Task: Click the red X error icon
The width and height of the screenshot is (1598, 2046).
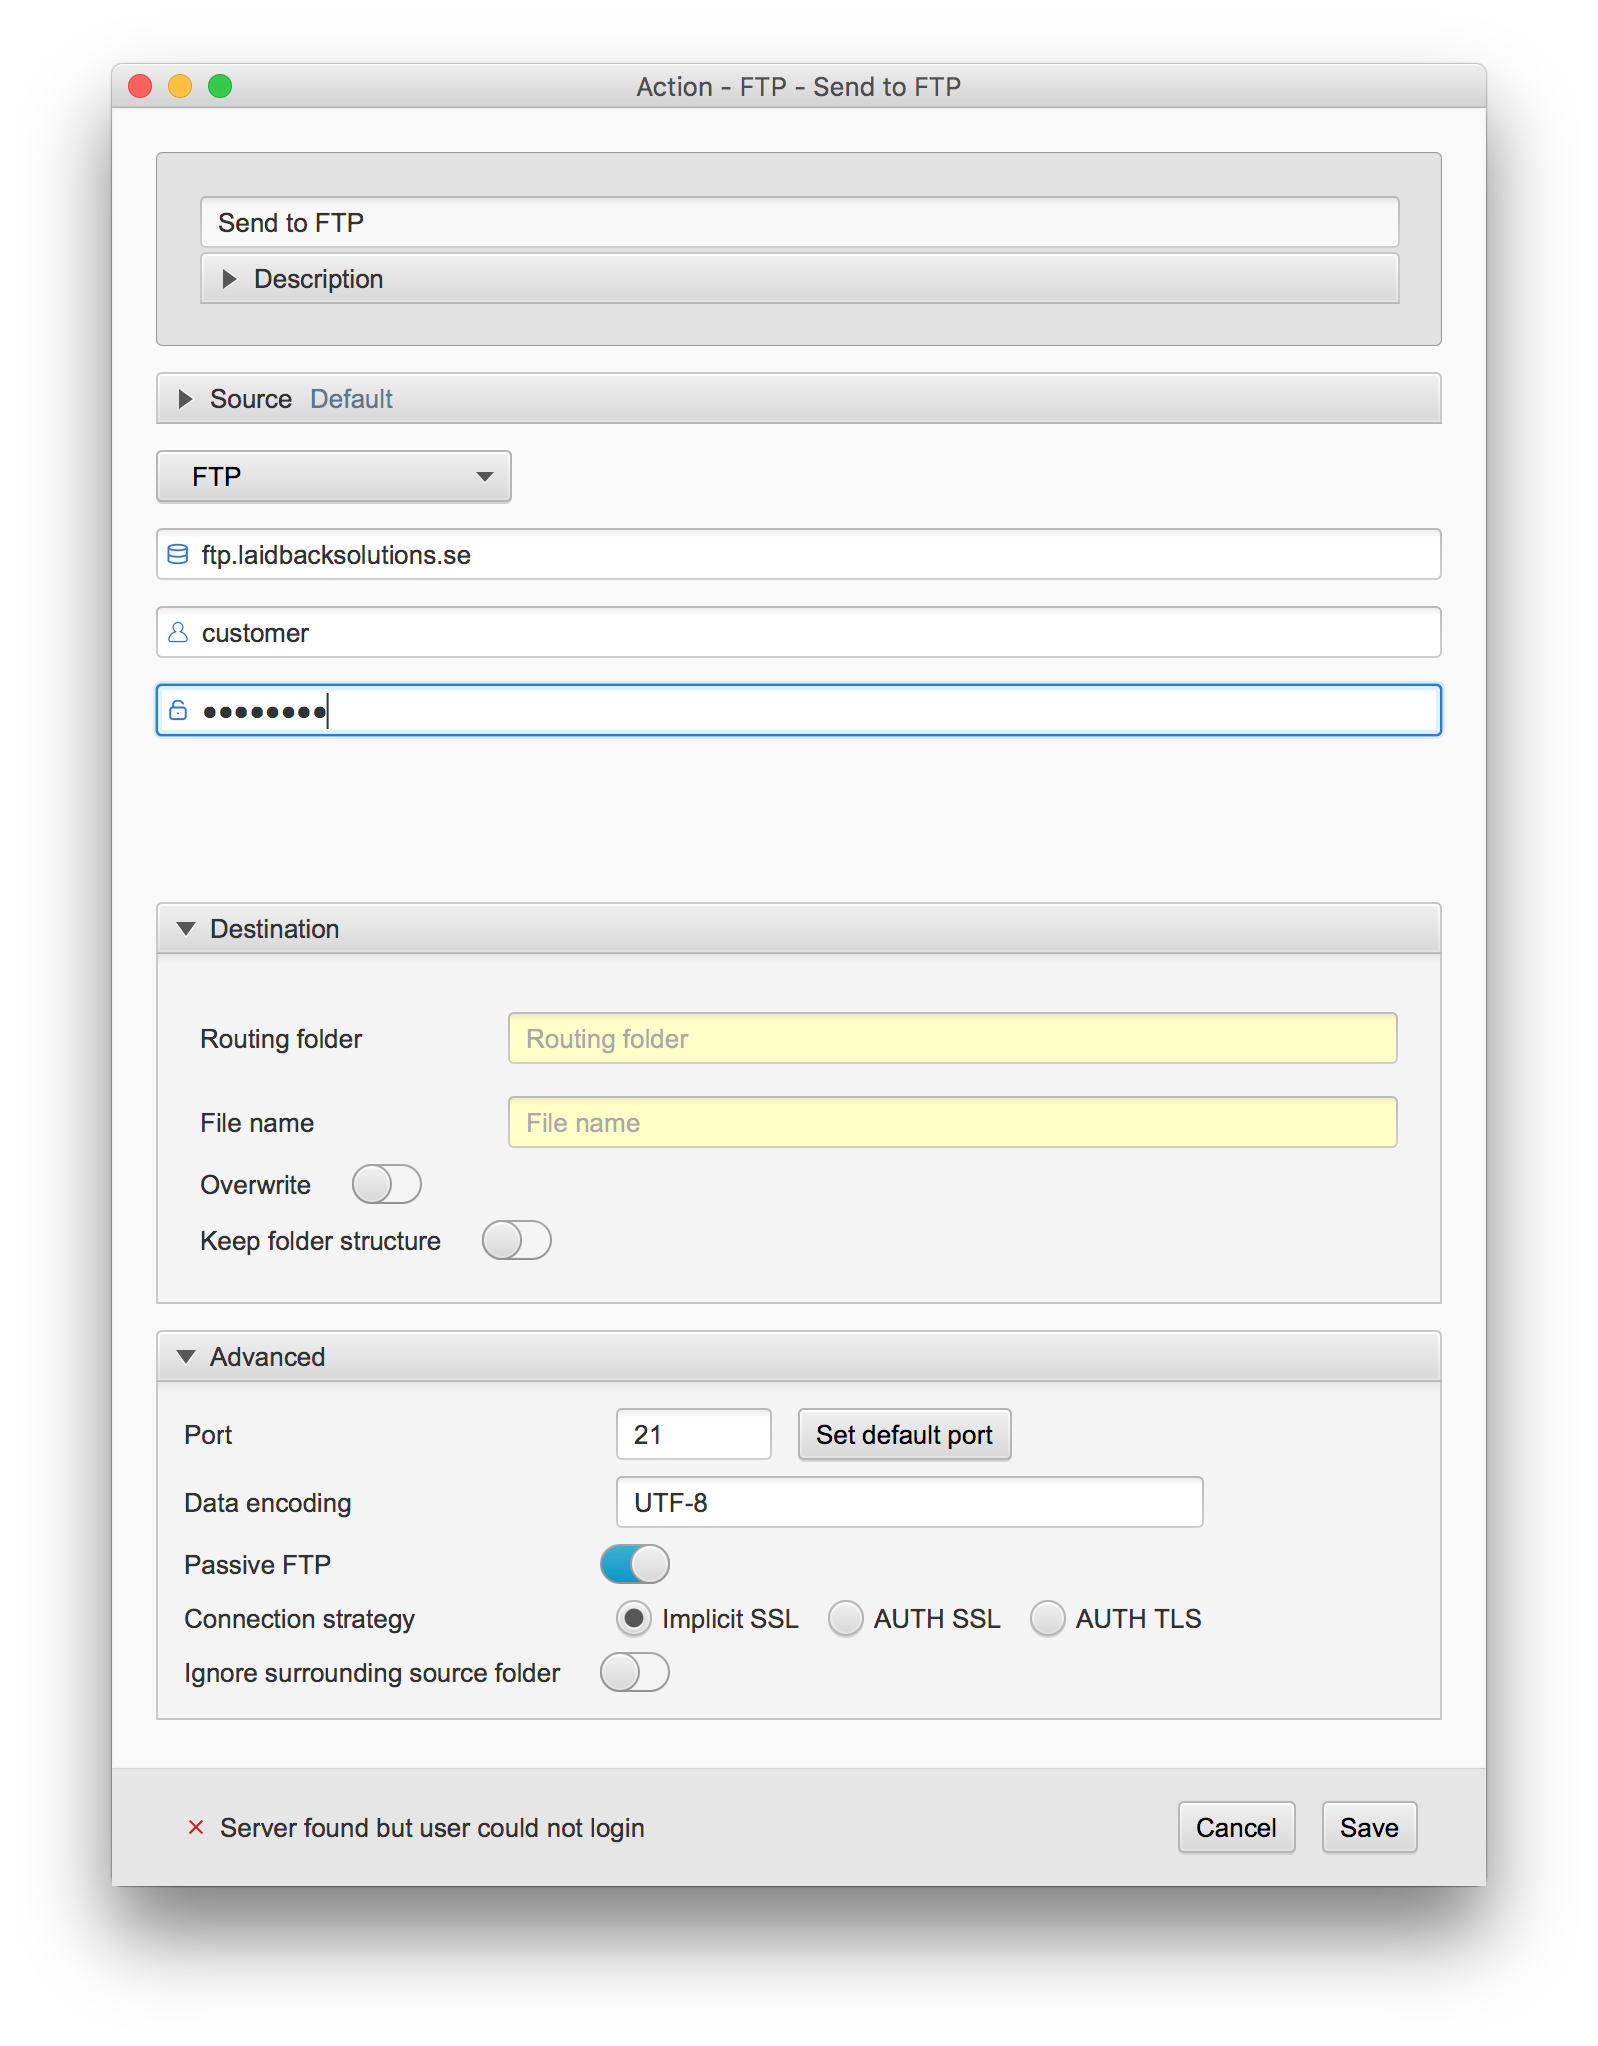Action: click(x=196, y=1827)
